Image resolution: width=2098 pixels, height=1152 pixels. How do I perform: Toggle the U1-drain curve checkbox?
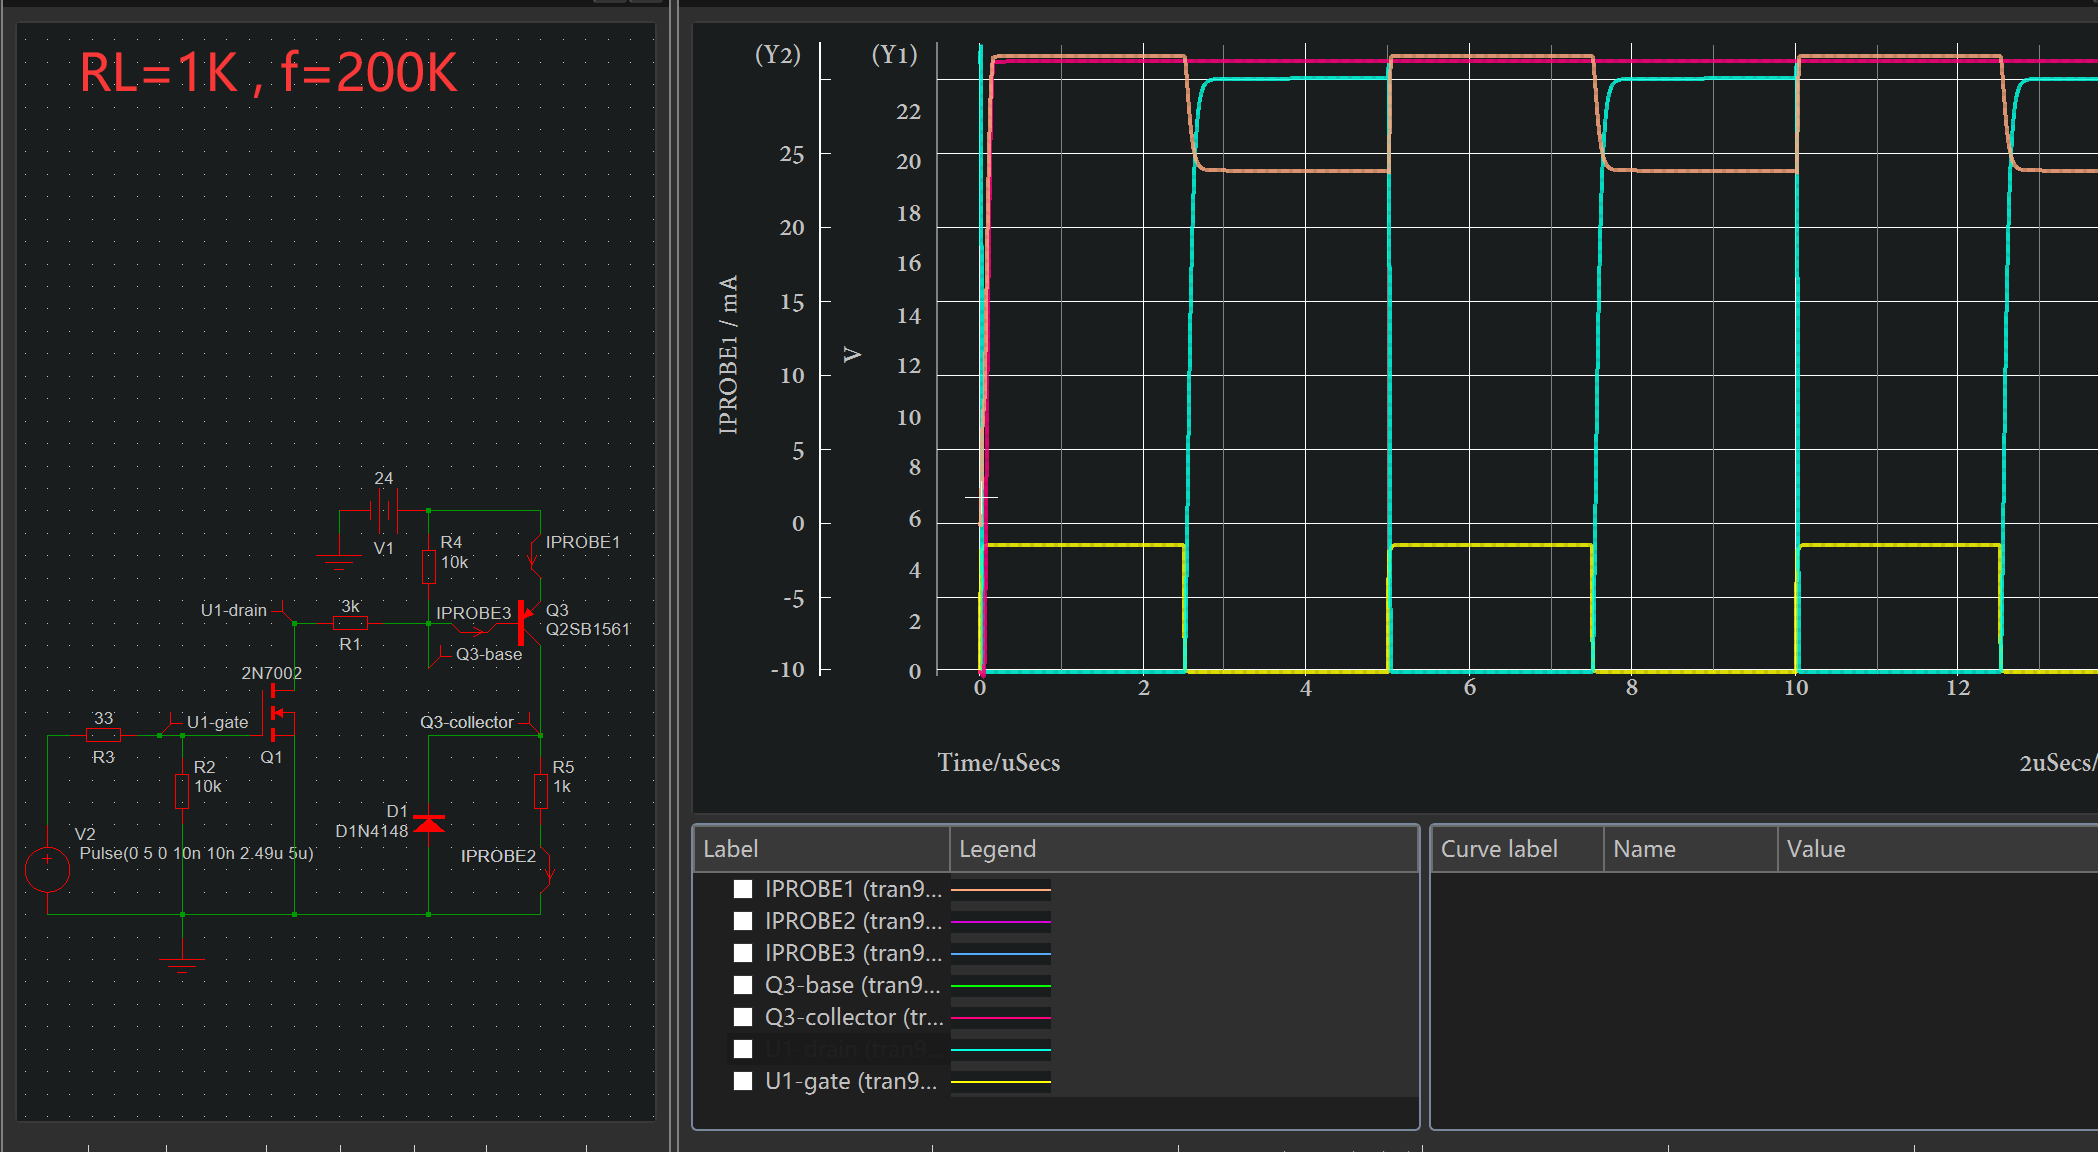coord(743,1049)
